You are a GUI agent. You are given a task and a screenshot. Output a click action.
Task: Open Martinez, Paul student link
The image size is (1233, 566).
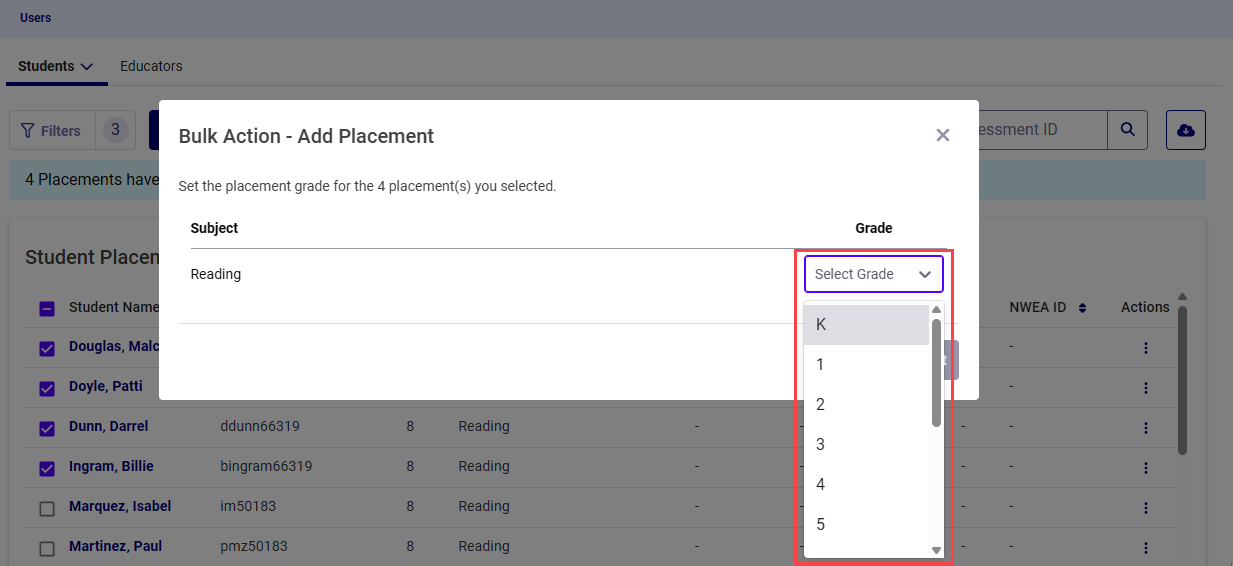(115, 546)
